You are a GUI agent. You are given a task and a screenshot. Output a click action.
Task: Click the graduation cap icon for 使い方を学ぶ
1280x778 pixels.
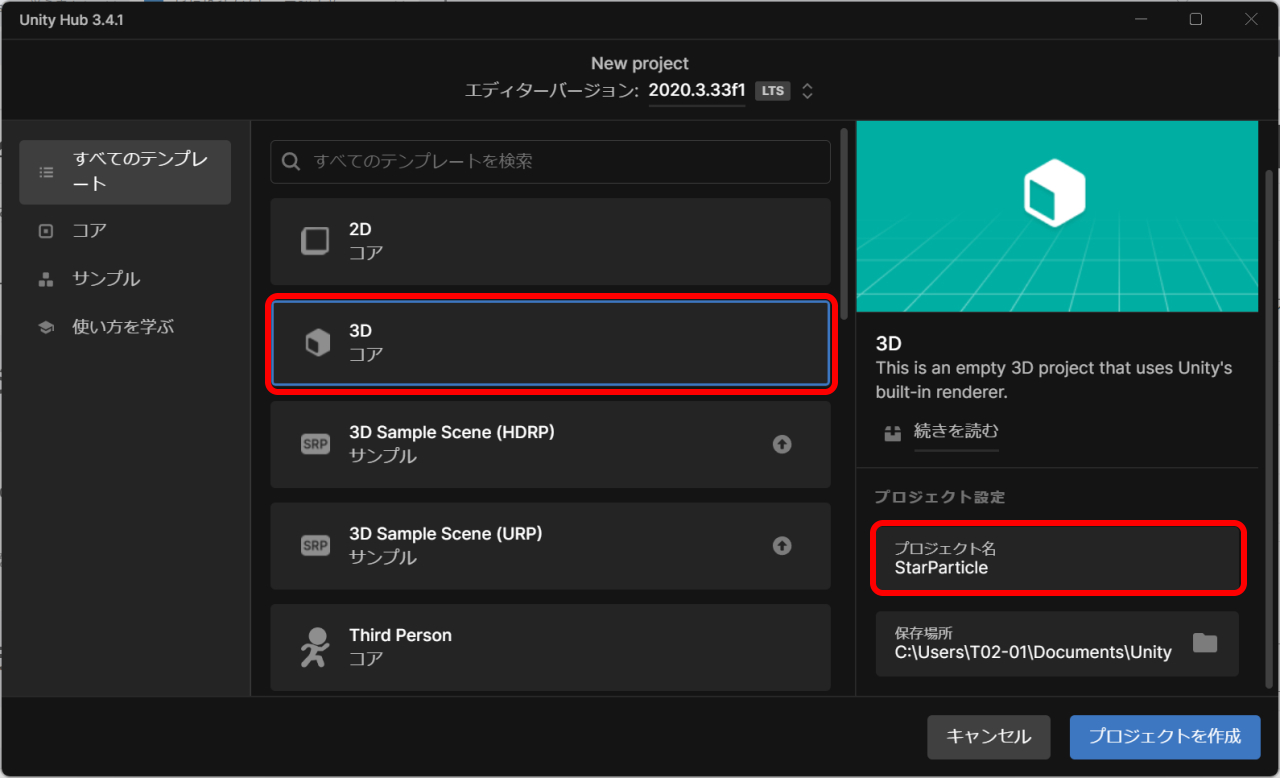click(x=46, y=327)
